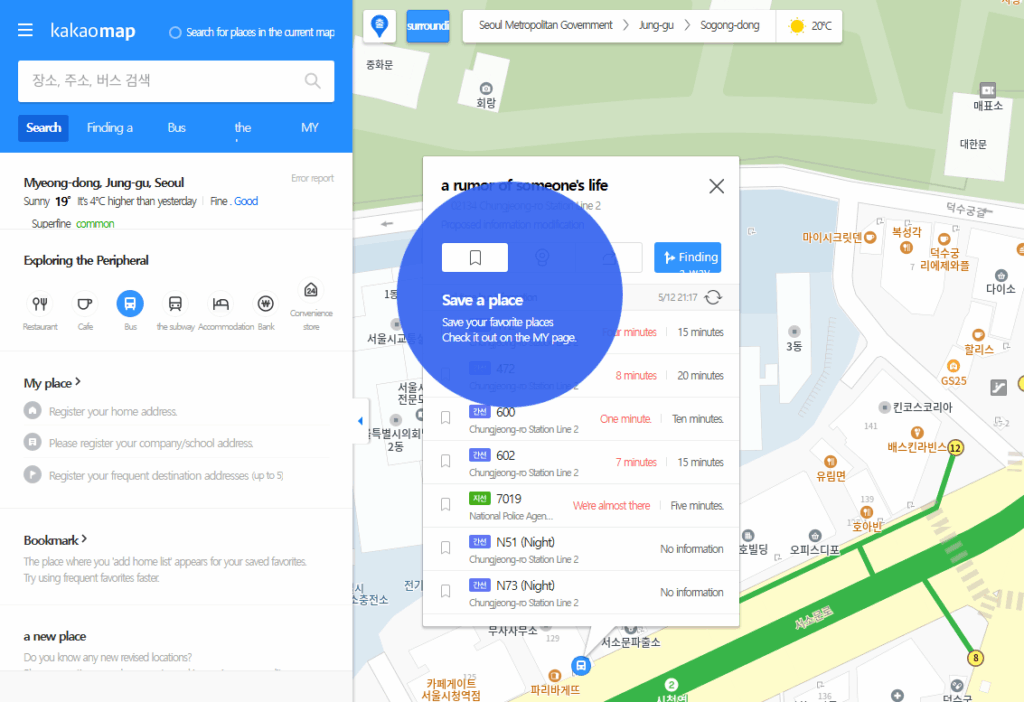
Task: Open the Bus tab
Action: [176, 128]
